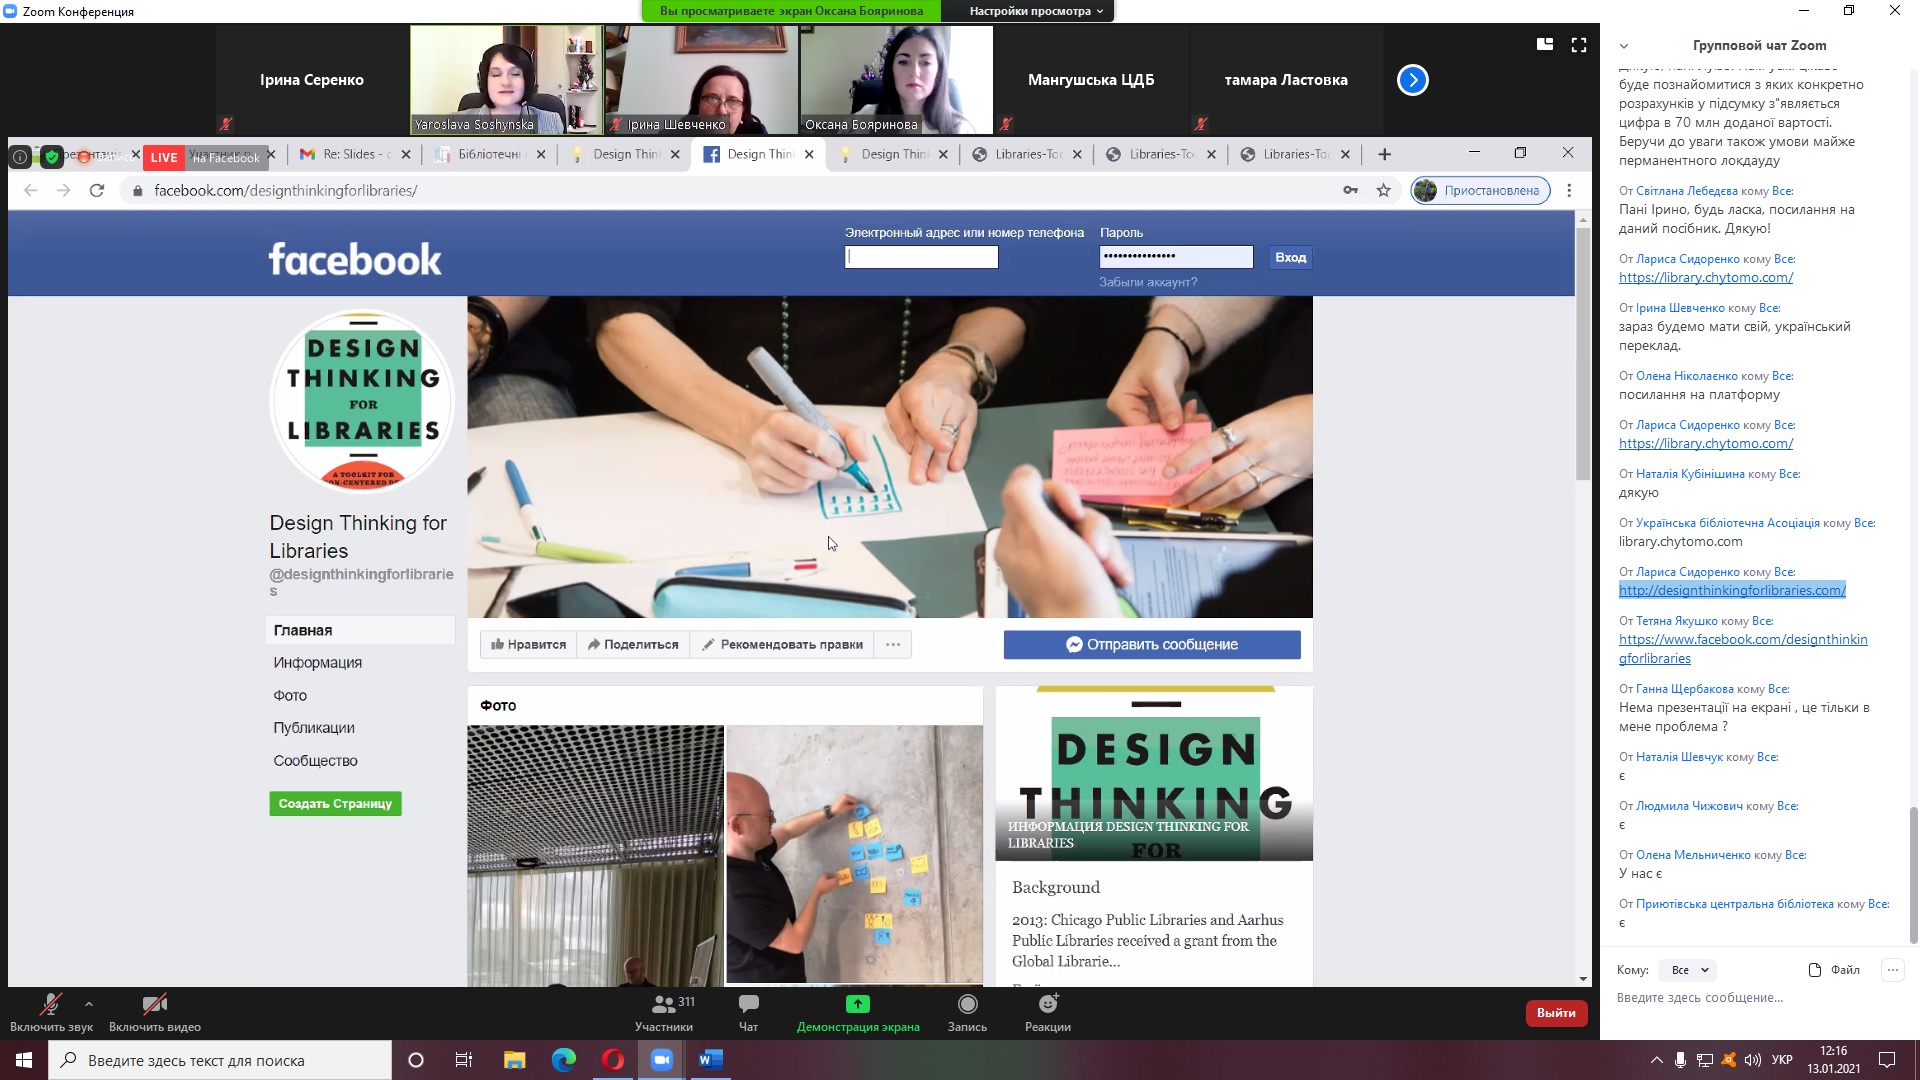Open Word from taskbar
The image size is (1920, 1080).
(x=711, y=1060)
